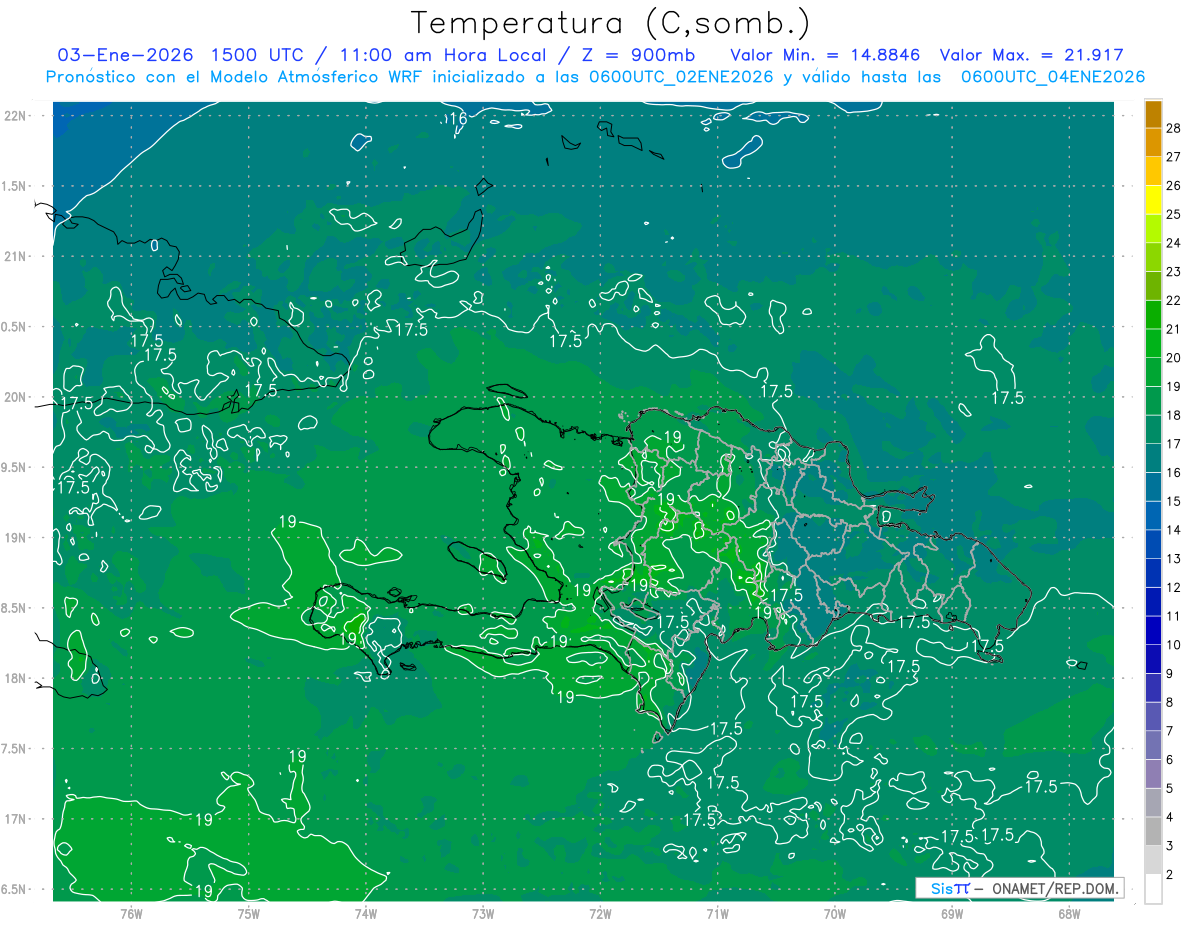Click the '17N' latitude axis label
Screen dimensions: 1200x927
click(16, 819)
